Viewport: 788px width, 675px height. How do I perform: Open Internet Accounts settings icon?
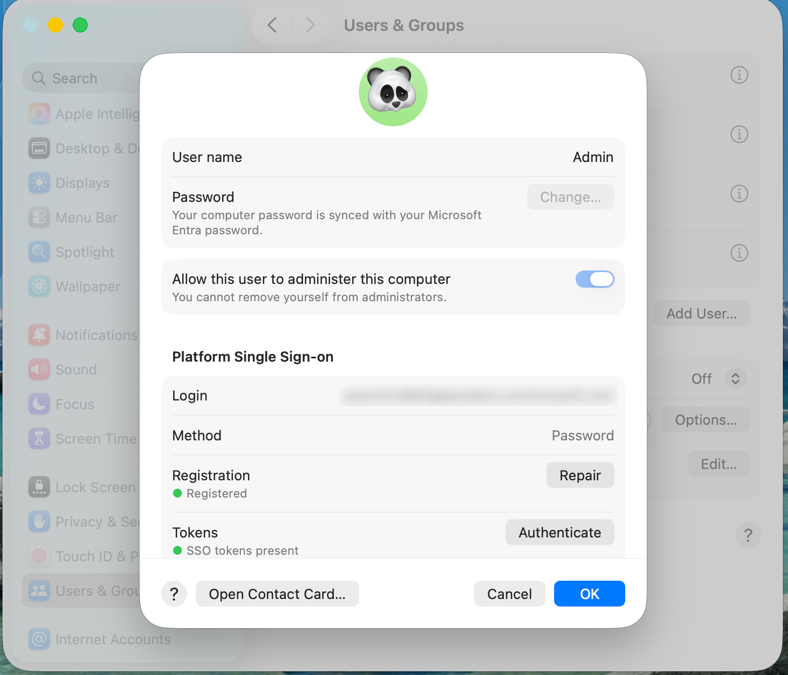[39, 639]
